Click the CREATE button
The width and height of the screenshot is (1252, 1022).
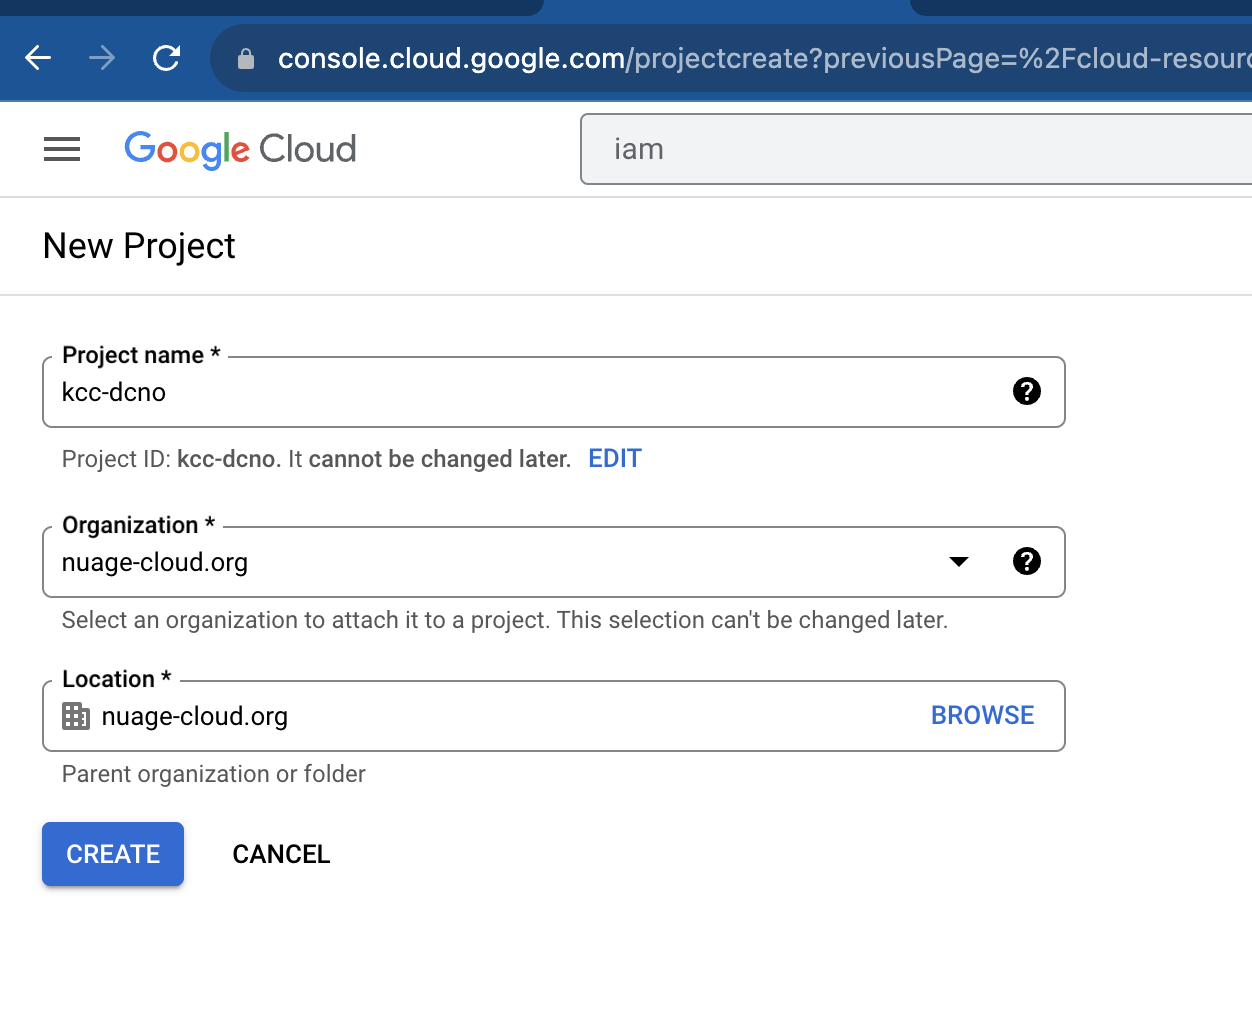(113, 854)
